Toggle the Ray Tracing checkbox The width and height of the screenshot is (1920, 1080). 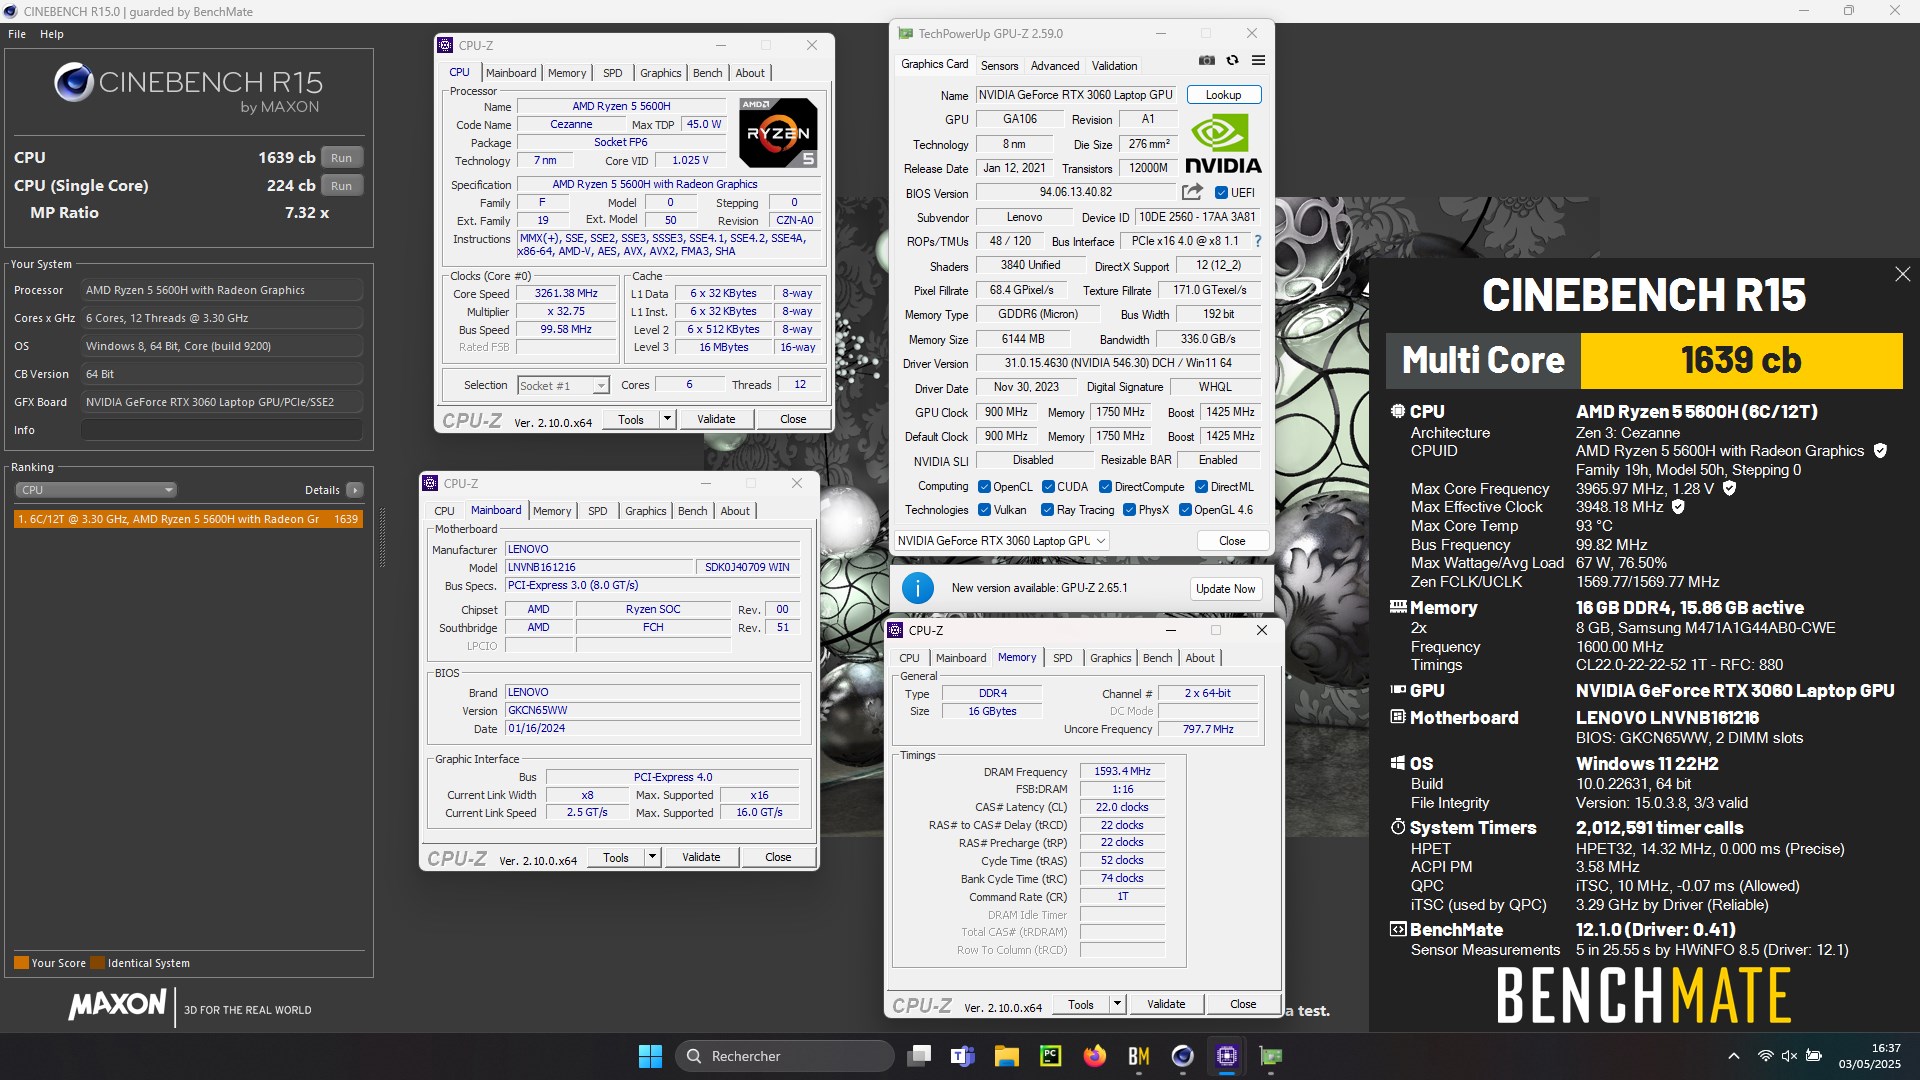[1047, 510]
